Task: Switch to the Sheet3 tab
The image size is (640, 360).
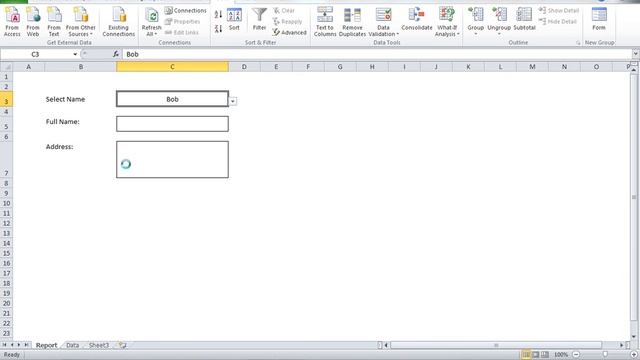Action: (x=99, y=345)
